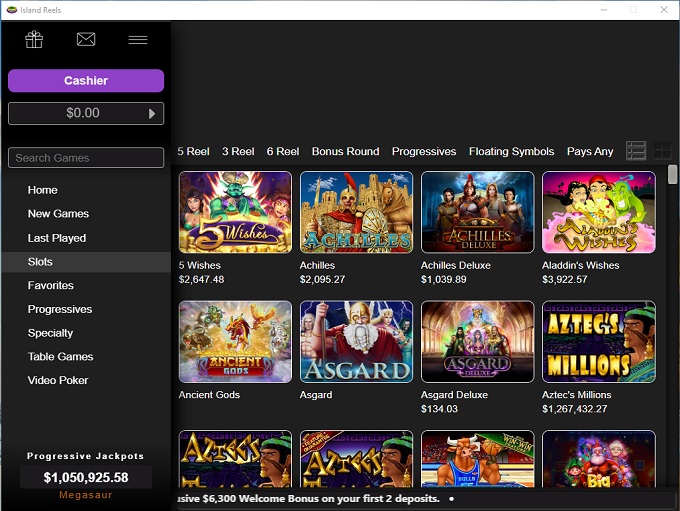This screenshot has width=680, height=511.
Task: Click the Aztec's Millions title text
Action: tap(577, 395)
